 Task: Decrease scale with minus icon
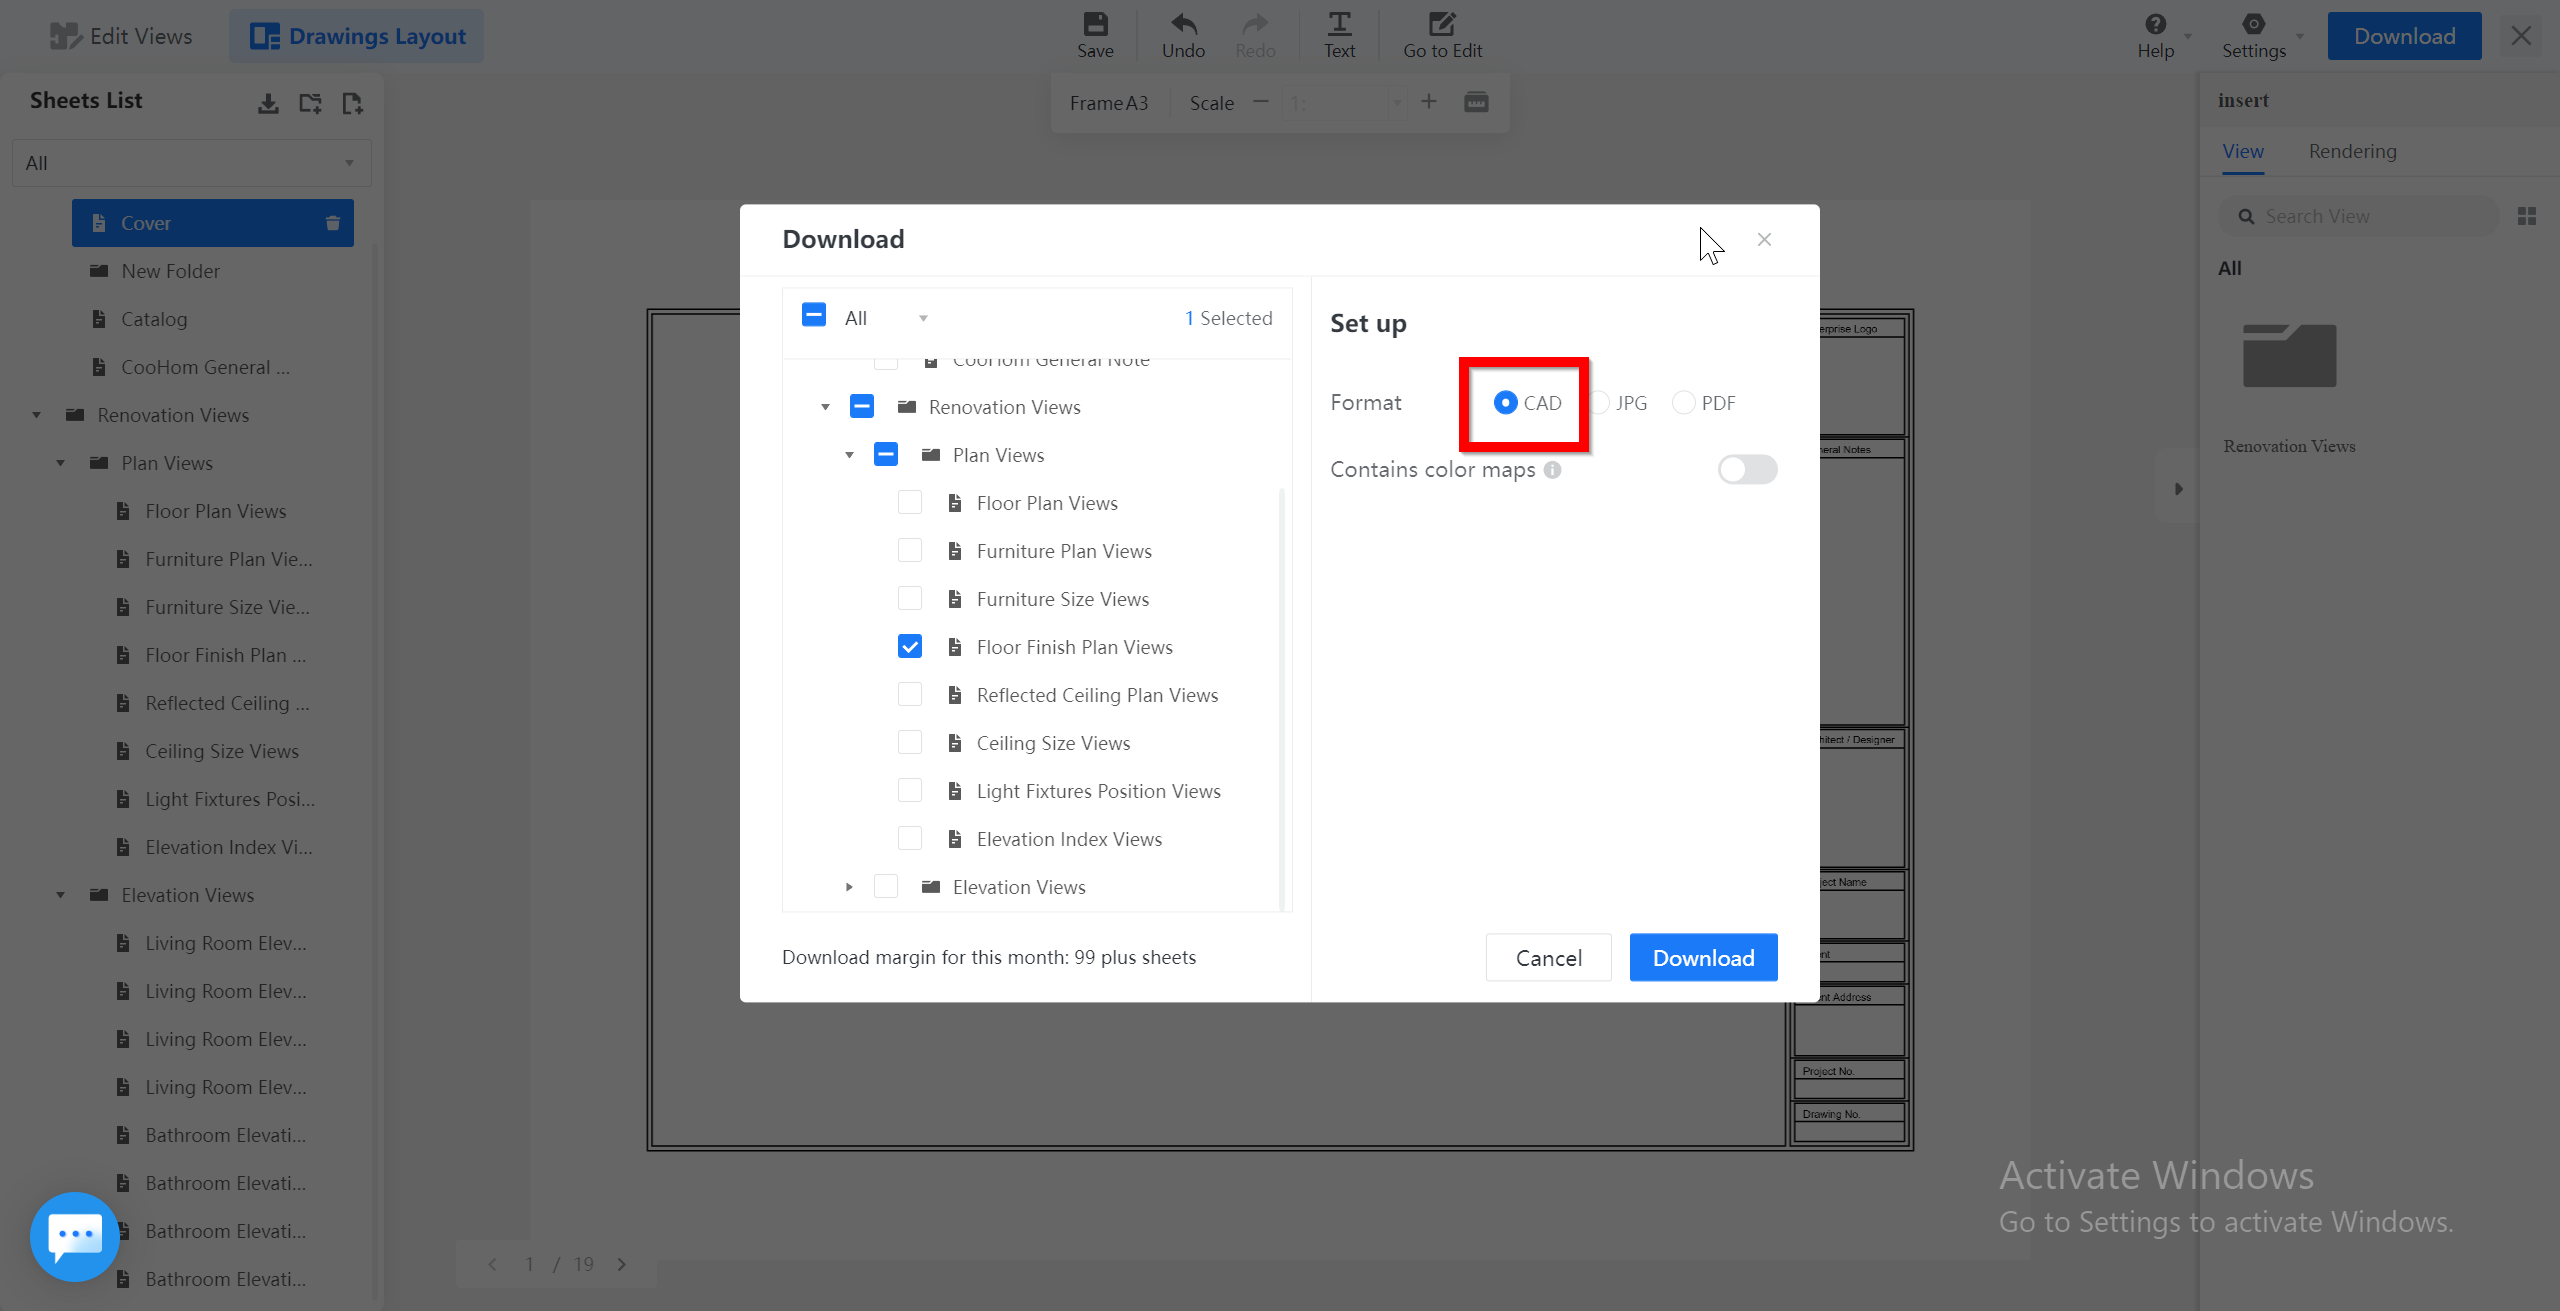pos(1261,102)
